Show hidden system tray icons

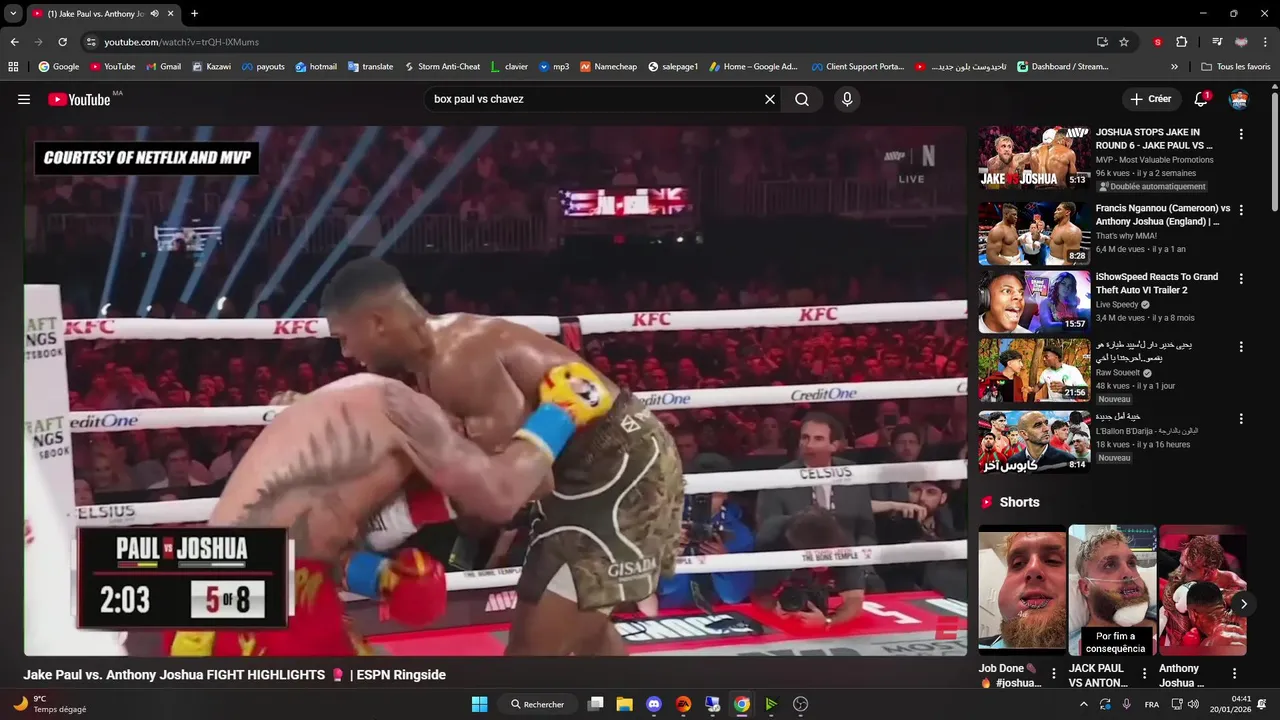(x=1084, y=704)
